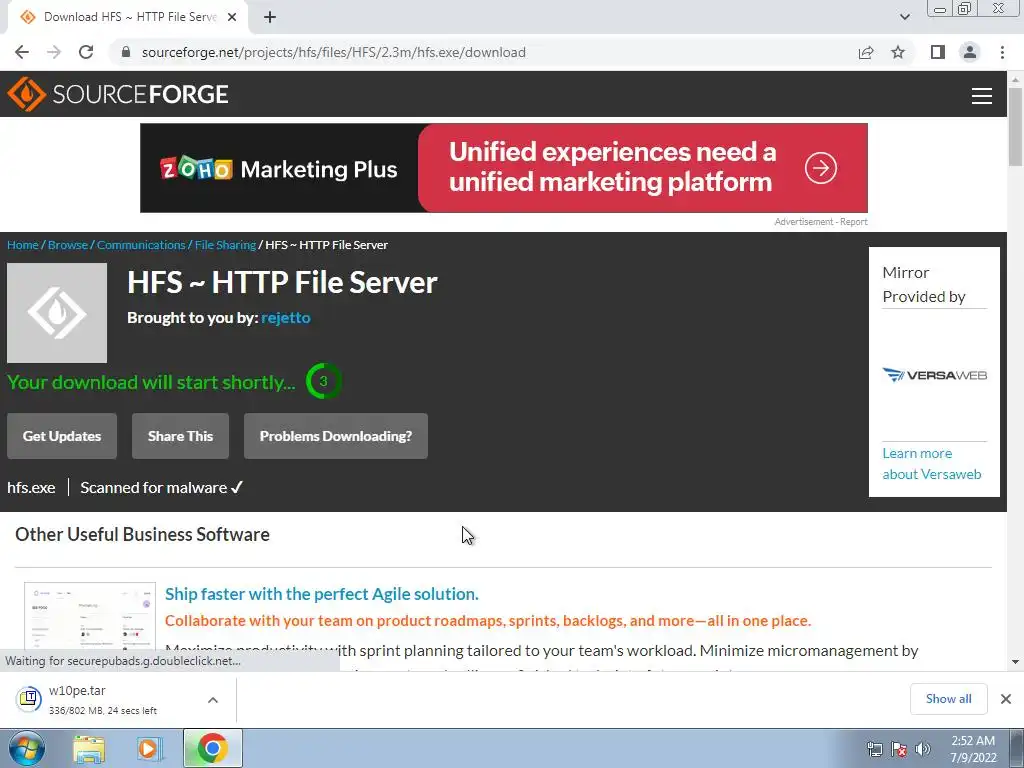1024x768 pixels.
Task: Click the scrollbar down arrow
Action: [x=1015, y=662]
